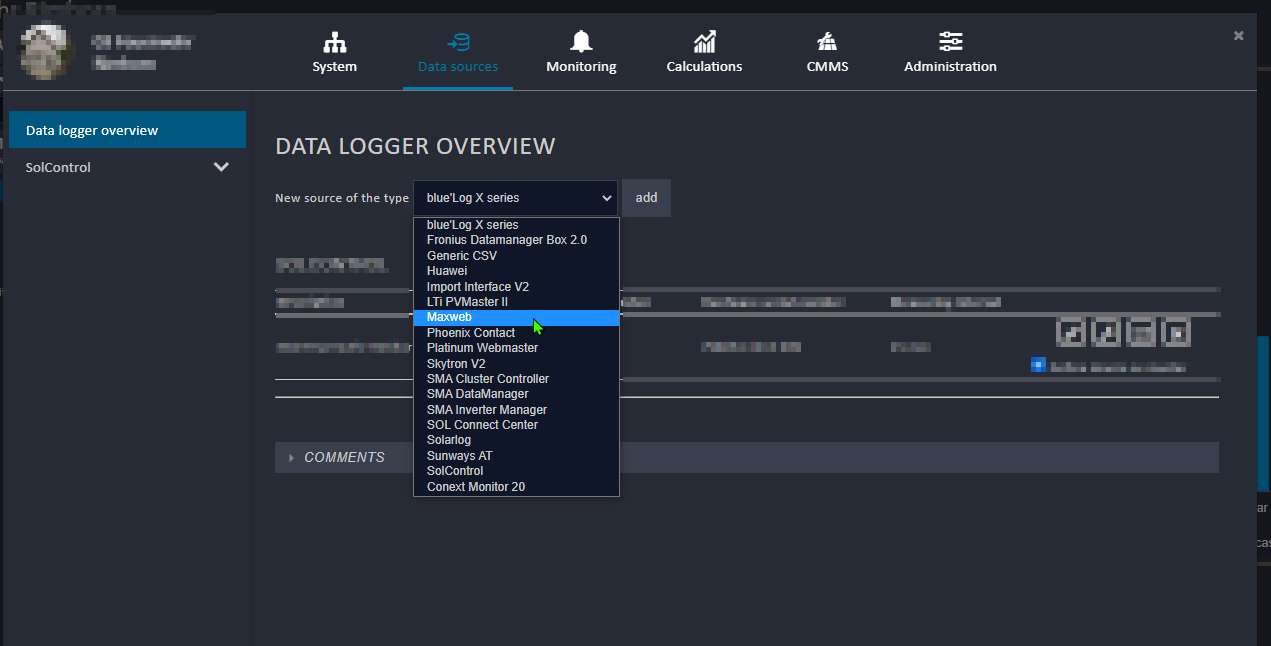Select the highlighted Maxweb option
The width and height of the screenshot is (1271, 646).
(x=516, y=317)
